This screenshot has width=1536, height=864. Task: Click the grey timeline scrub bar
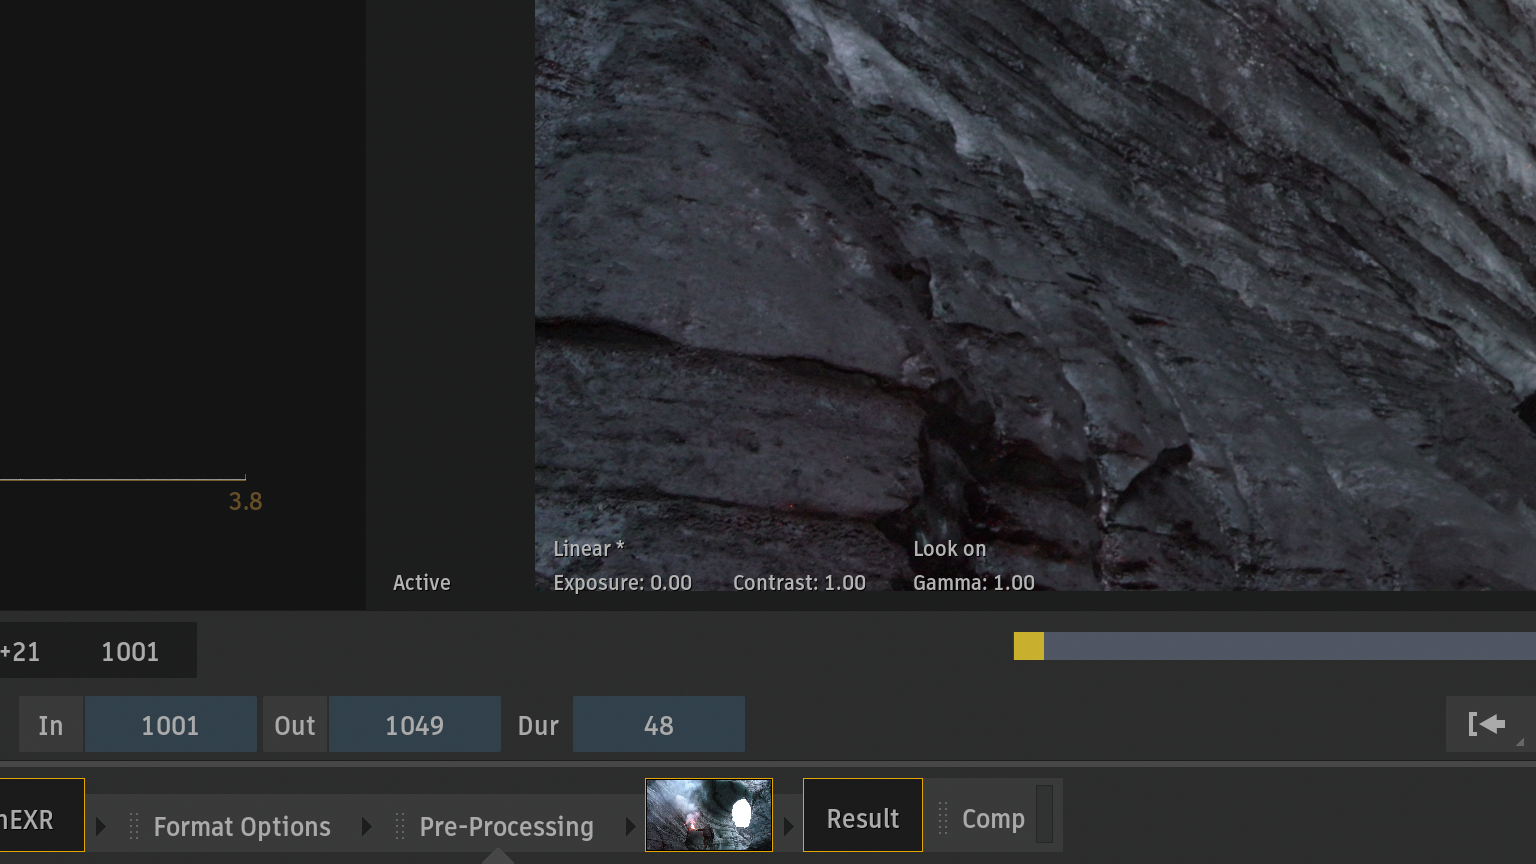1290,646
